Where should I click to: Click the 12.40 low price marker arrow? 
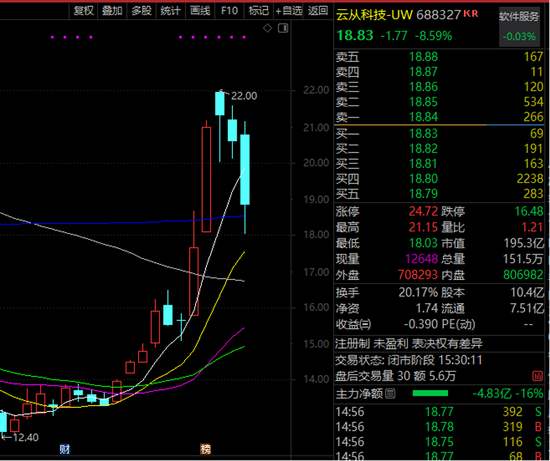tap(22, 437)
